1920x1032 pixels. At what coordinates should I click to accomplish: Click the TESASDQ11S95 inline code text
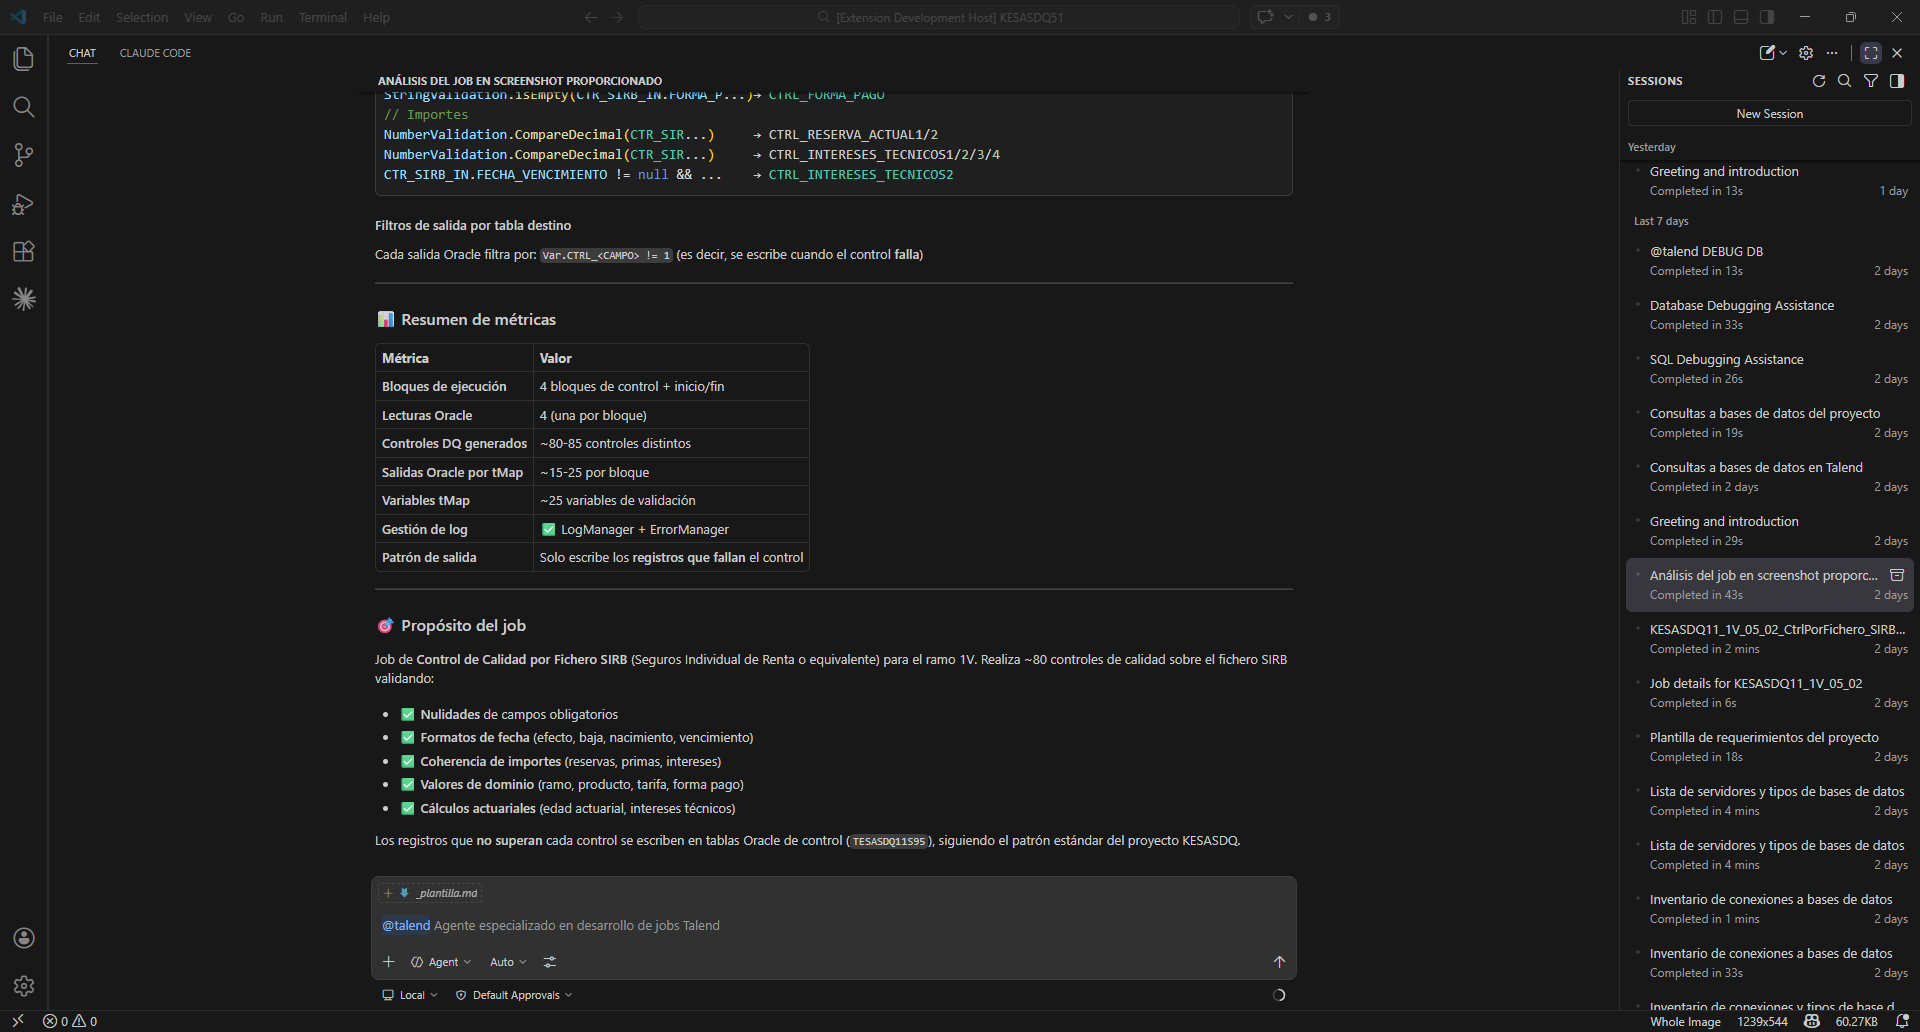click(x=889, y=841)
